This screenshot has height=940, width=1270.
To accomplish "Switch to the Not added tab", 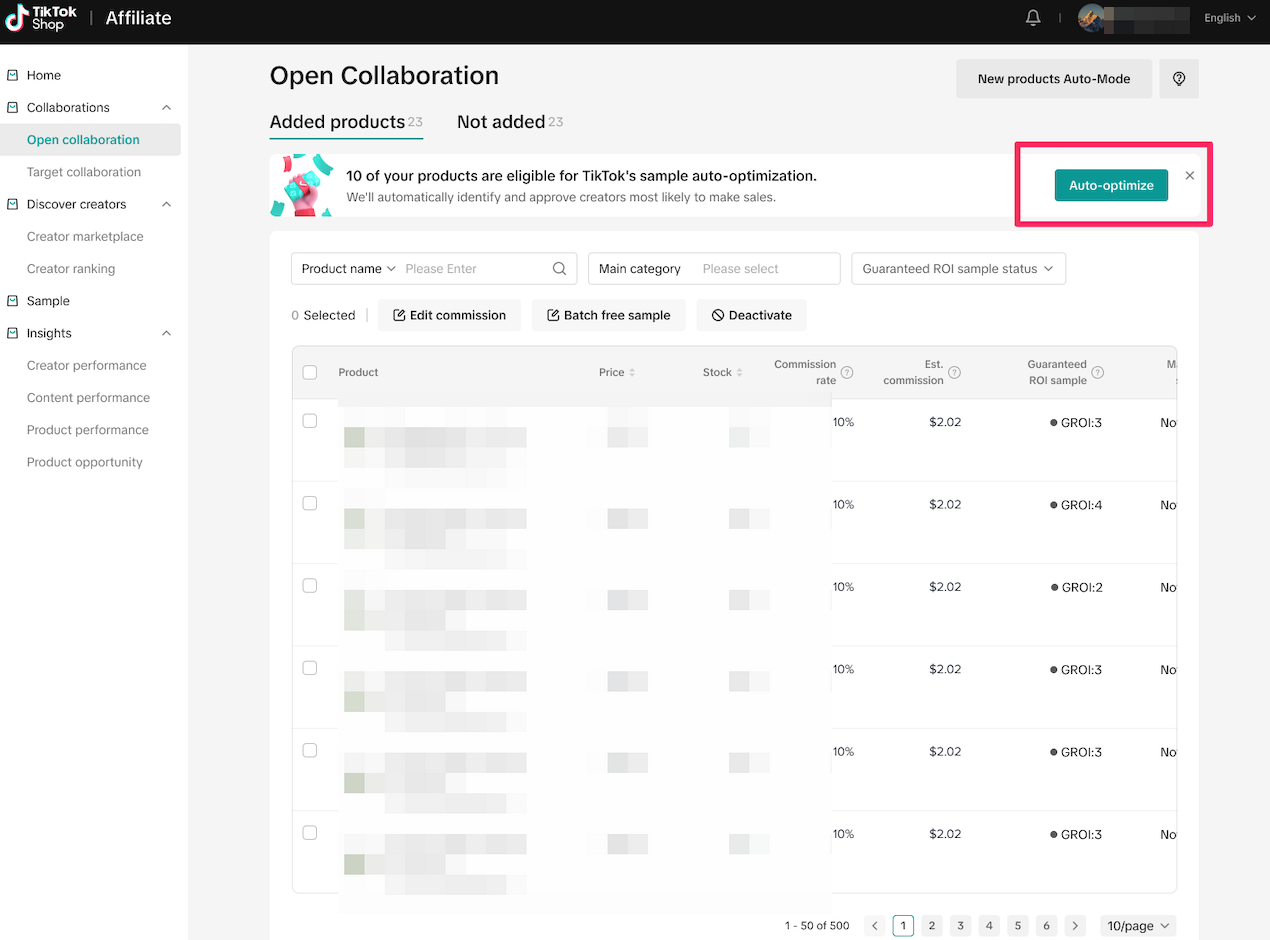I will (501, 122).
